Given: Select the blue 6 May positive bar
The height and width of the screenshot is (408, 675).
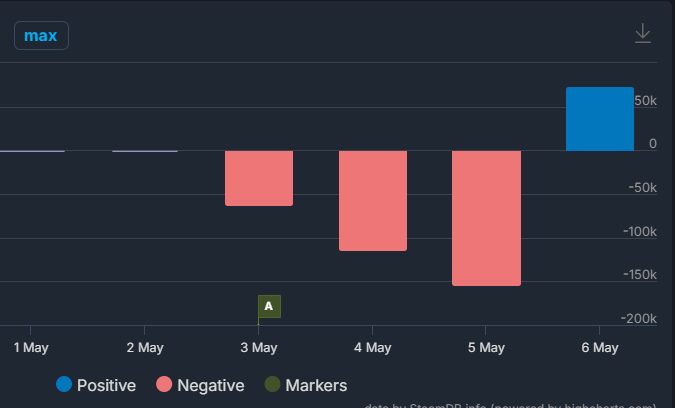Looking at the screenshot, I should tap(600, 119).
